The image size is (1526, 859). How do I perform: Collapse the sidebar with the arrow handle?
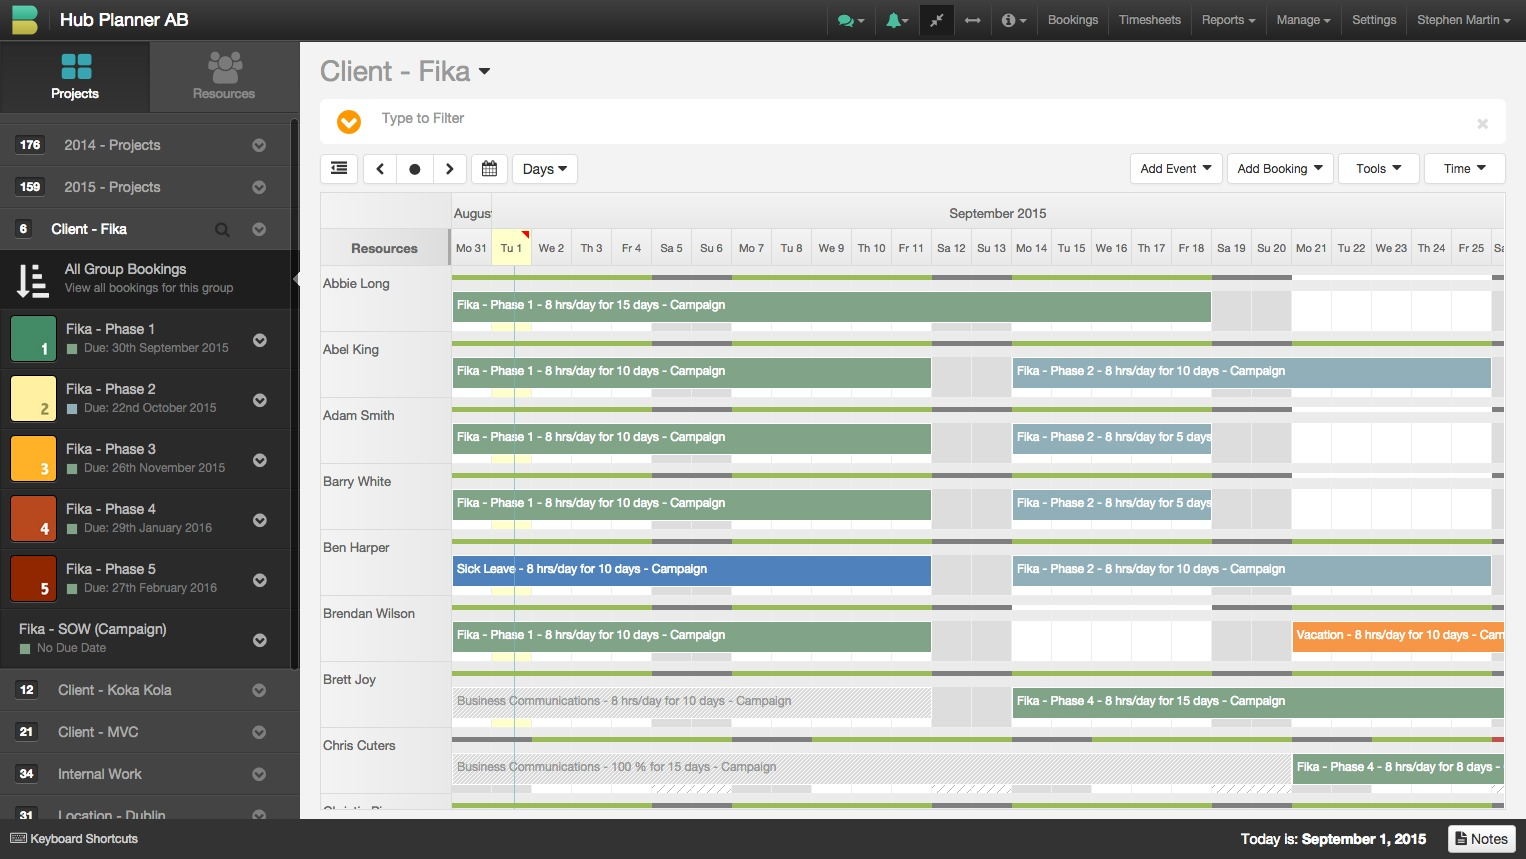coord(296,280)
